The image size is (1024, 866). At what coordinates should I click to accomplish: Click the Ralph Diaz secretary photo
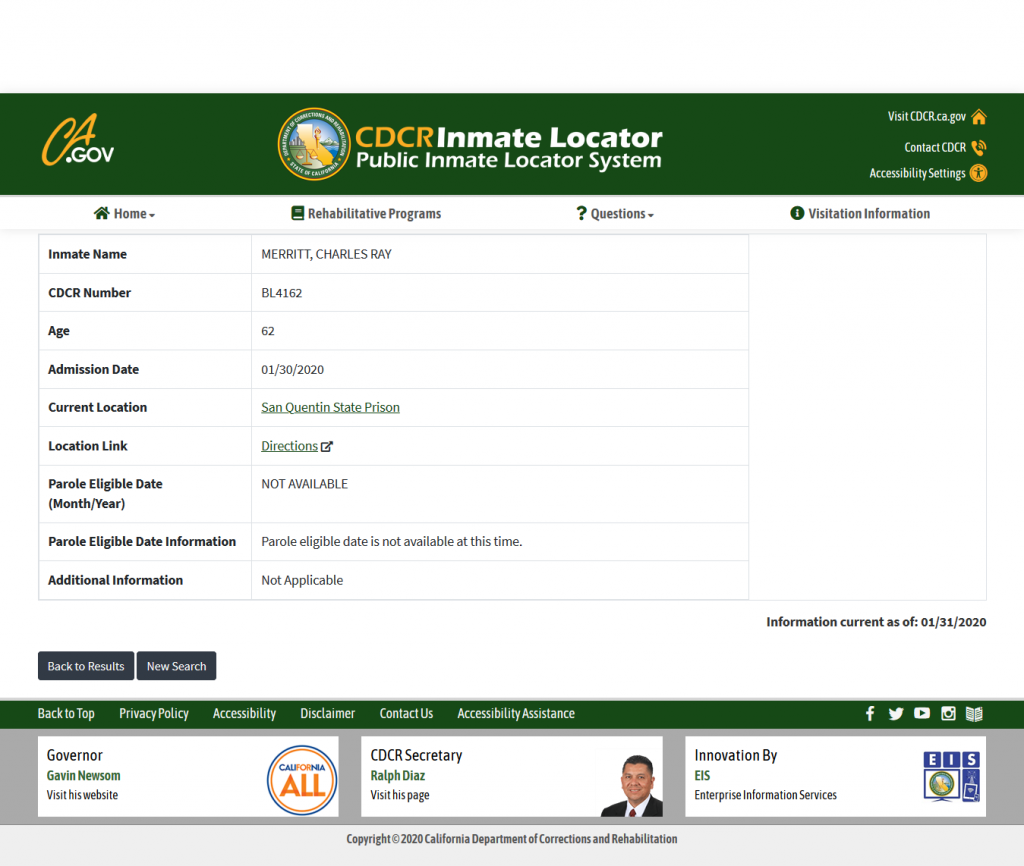pyautogui.click(x=631, y=784)
